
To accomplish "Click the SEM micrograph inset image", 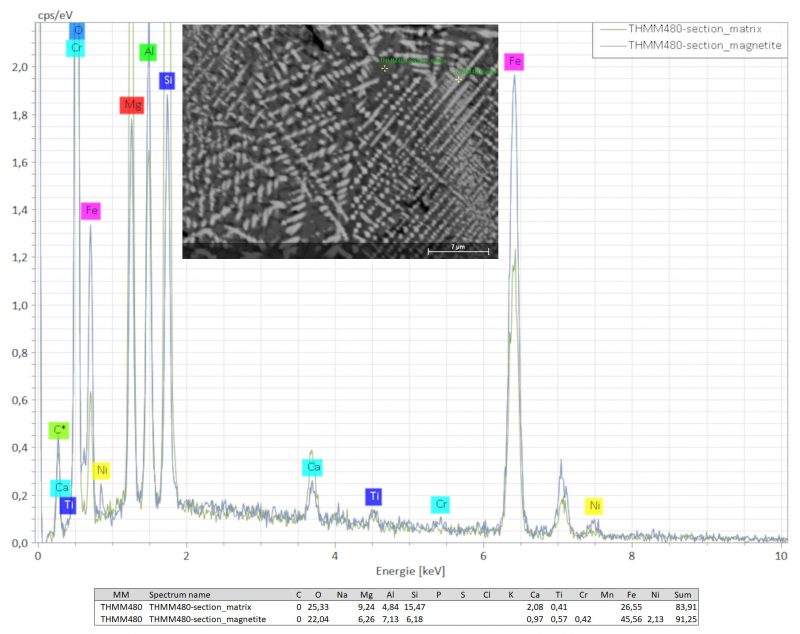I will coord(340,140).
